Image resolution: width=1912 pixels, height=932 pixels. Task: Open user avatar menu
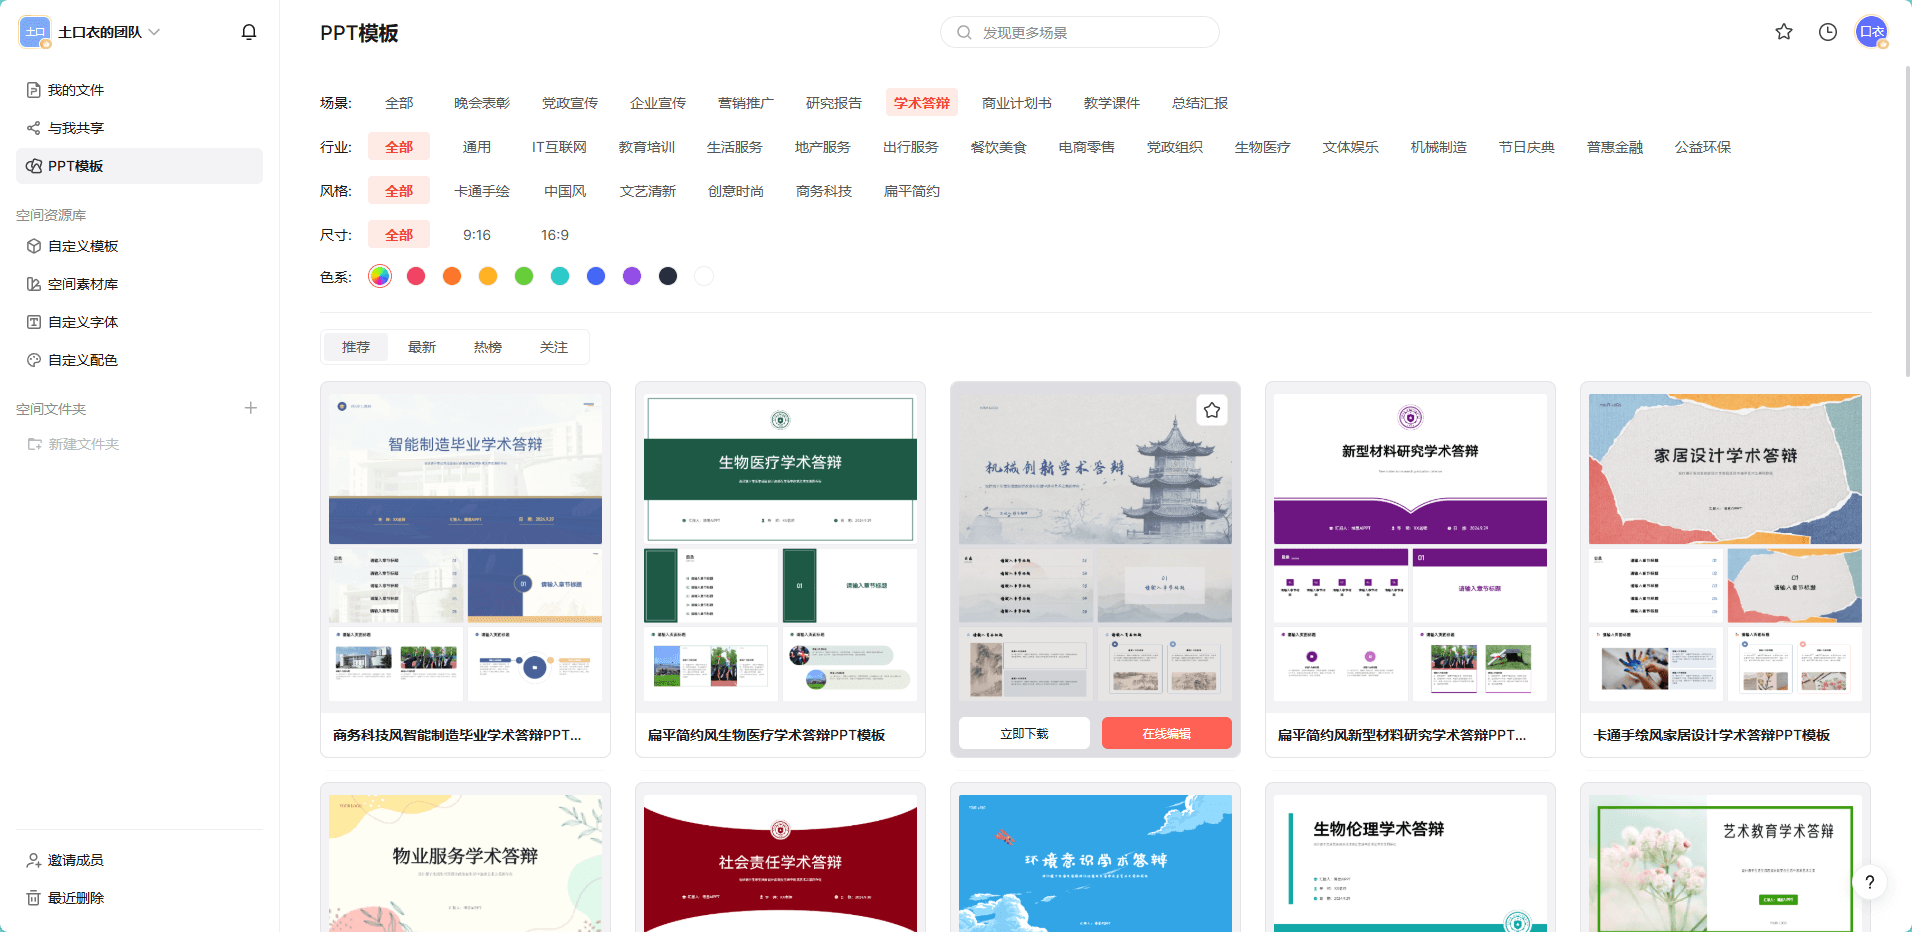pyautogui.click(x=1872, y=32)
